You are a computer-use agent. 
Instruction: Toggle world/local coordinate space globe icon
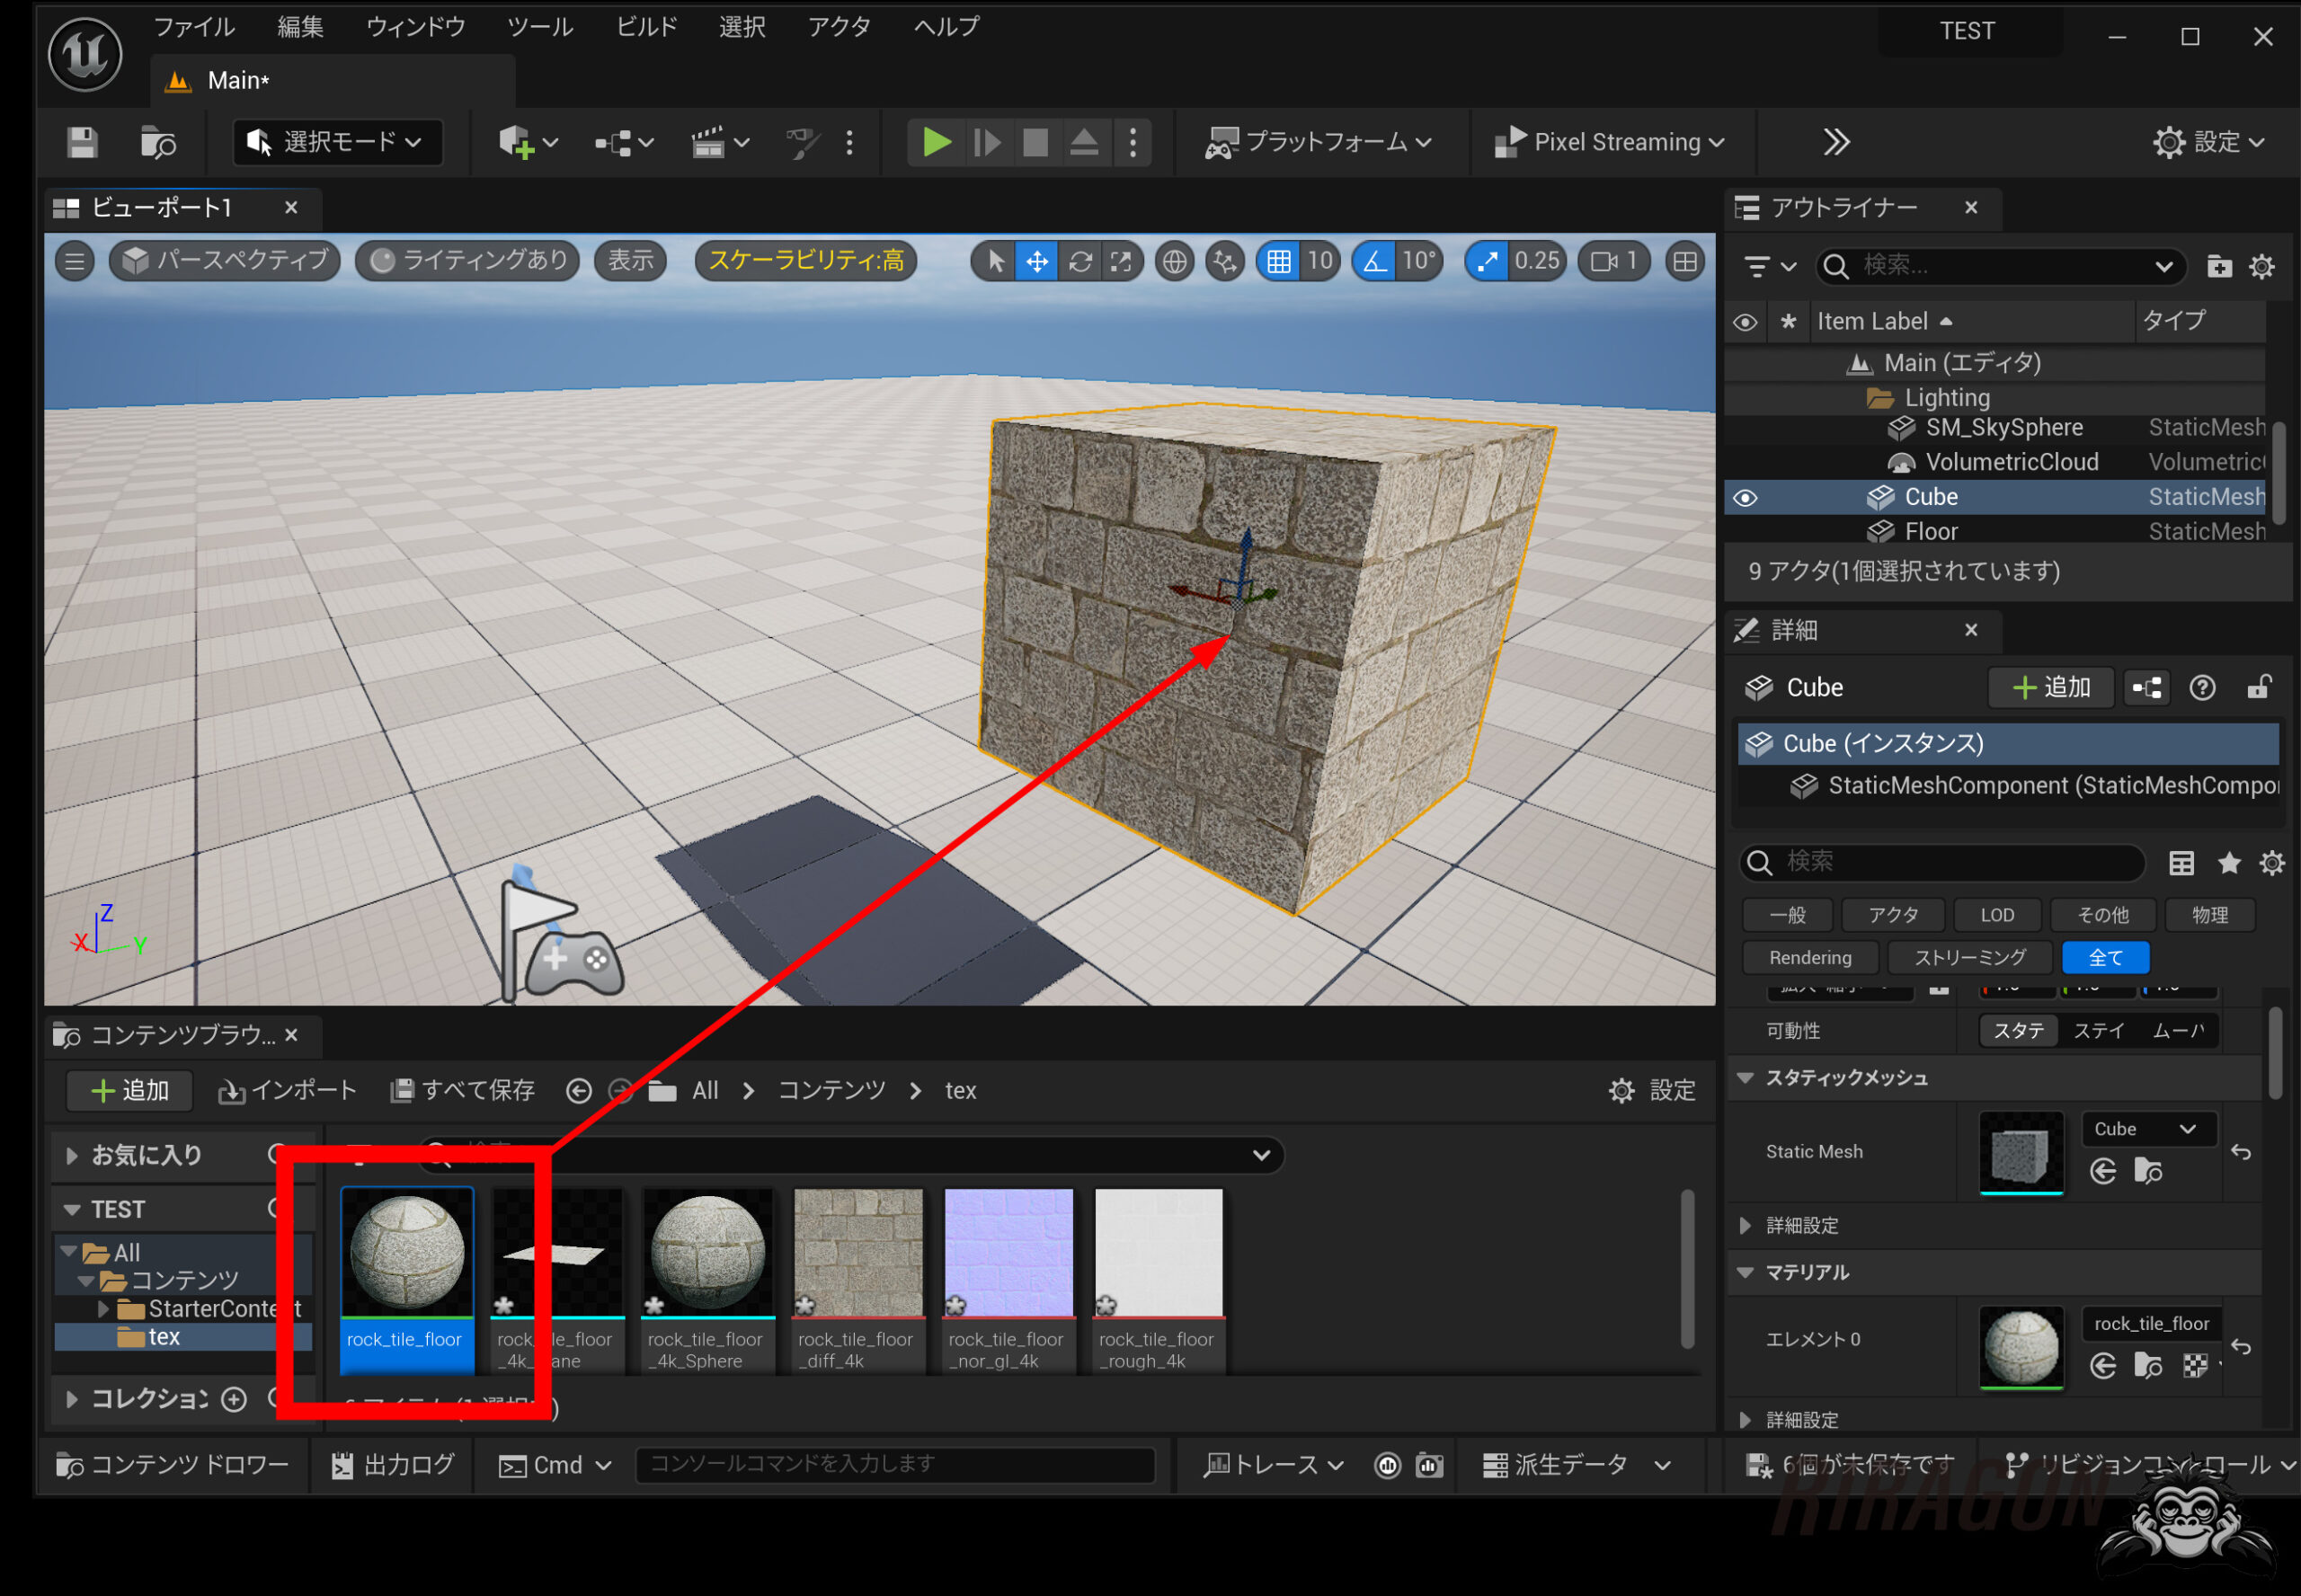pos(1174,262)
